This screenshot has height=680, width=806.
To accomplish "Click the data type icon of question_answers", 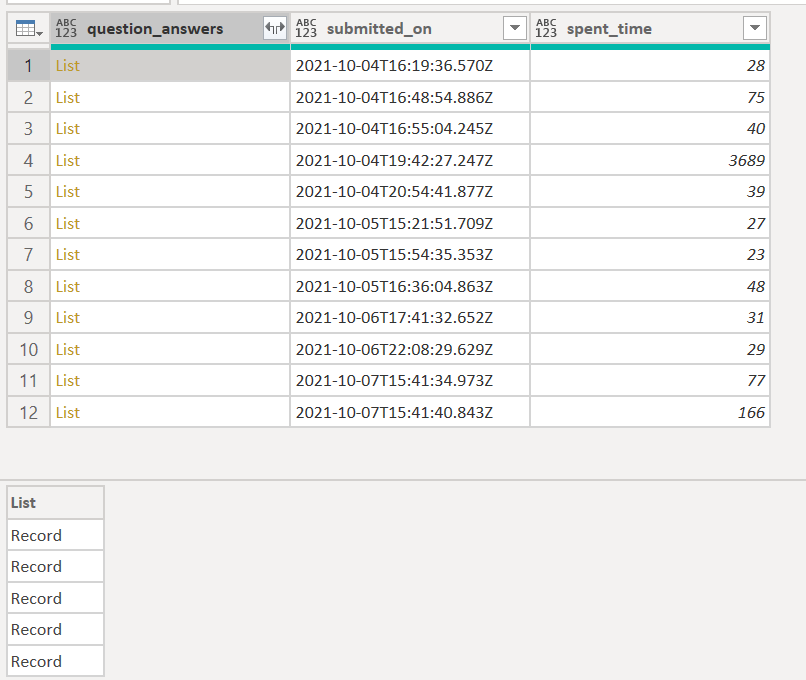I will [x=66, y=28].
